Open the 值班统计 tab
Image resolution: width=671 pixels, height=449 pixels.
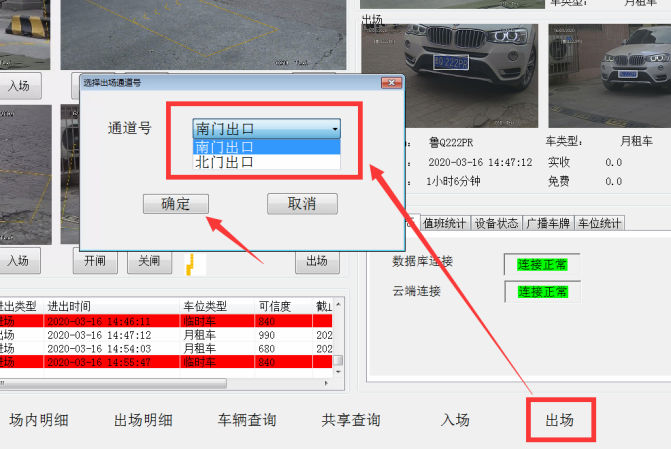pyautogui.click(x=445, y=223)
